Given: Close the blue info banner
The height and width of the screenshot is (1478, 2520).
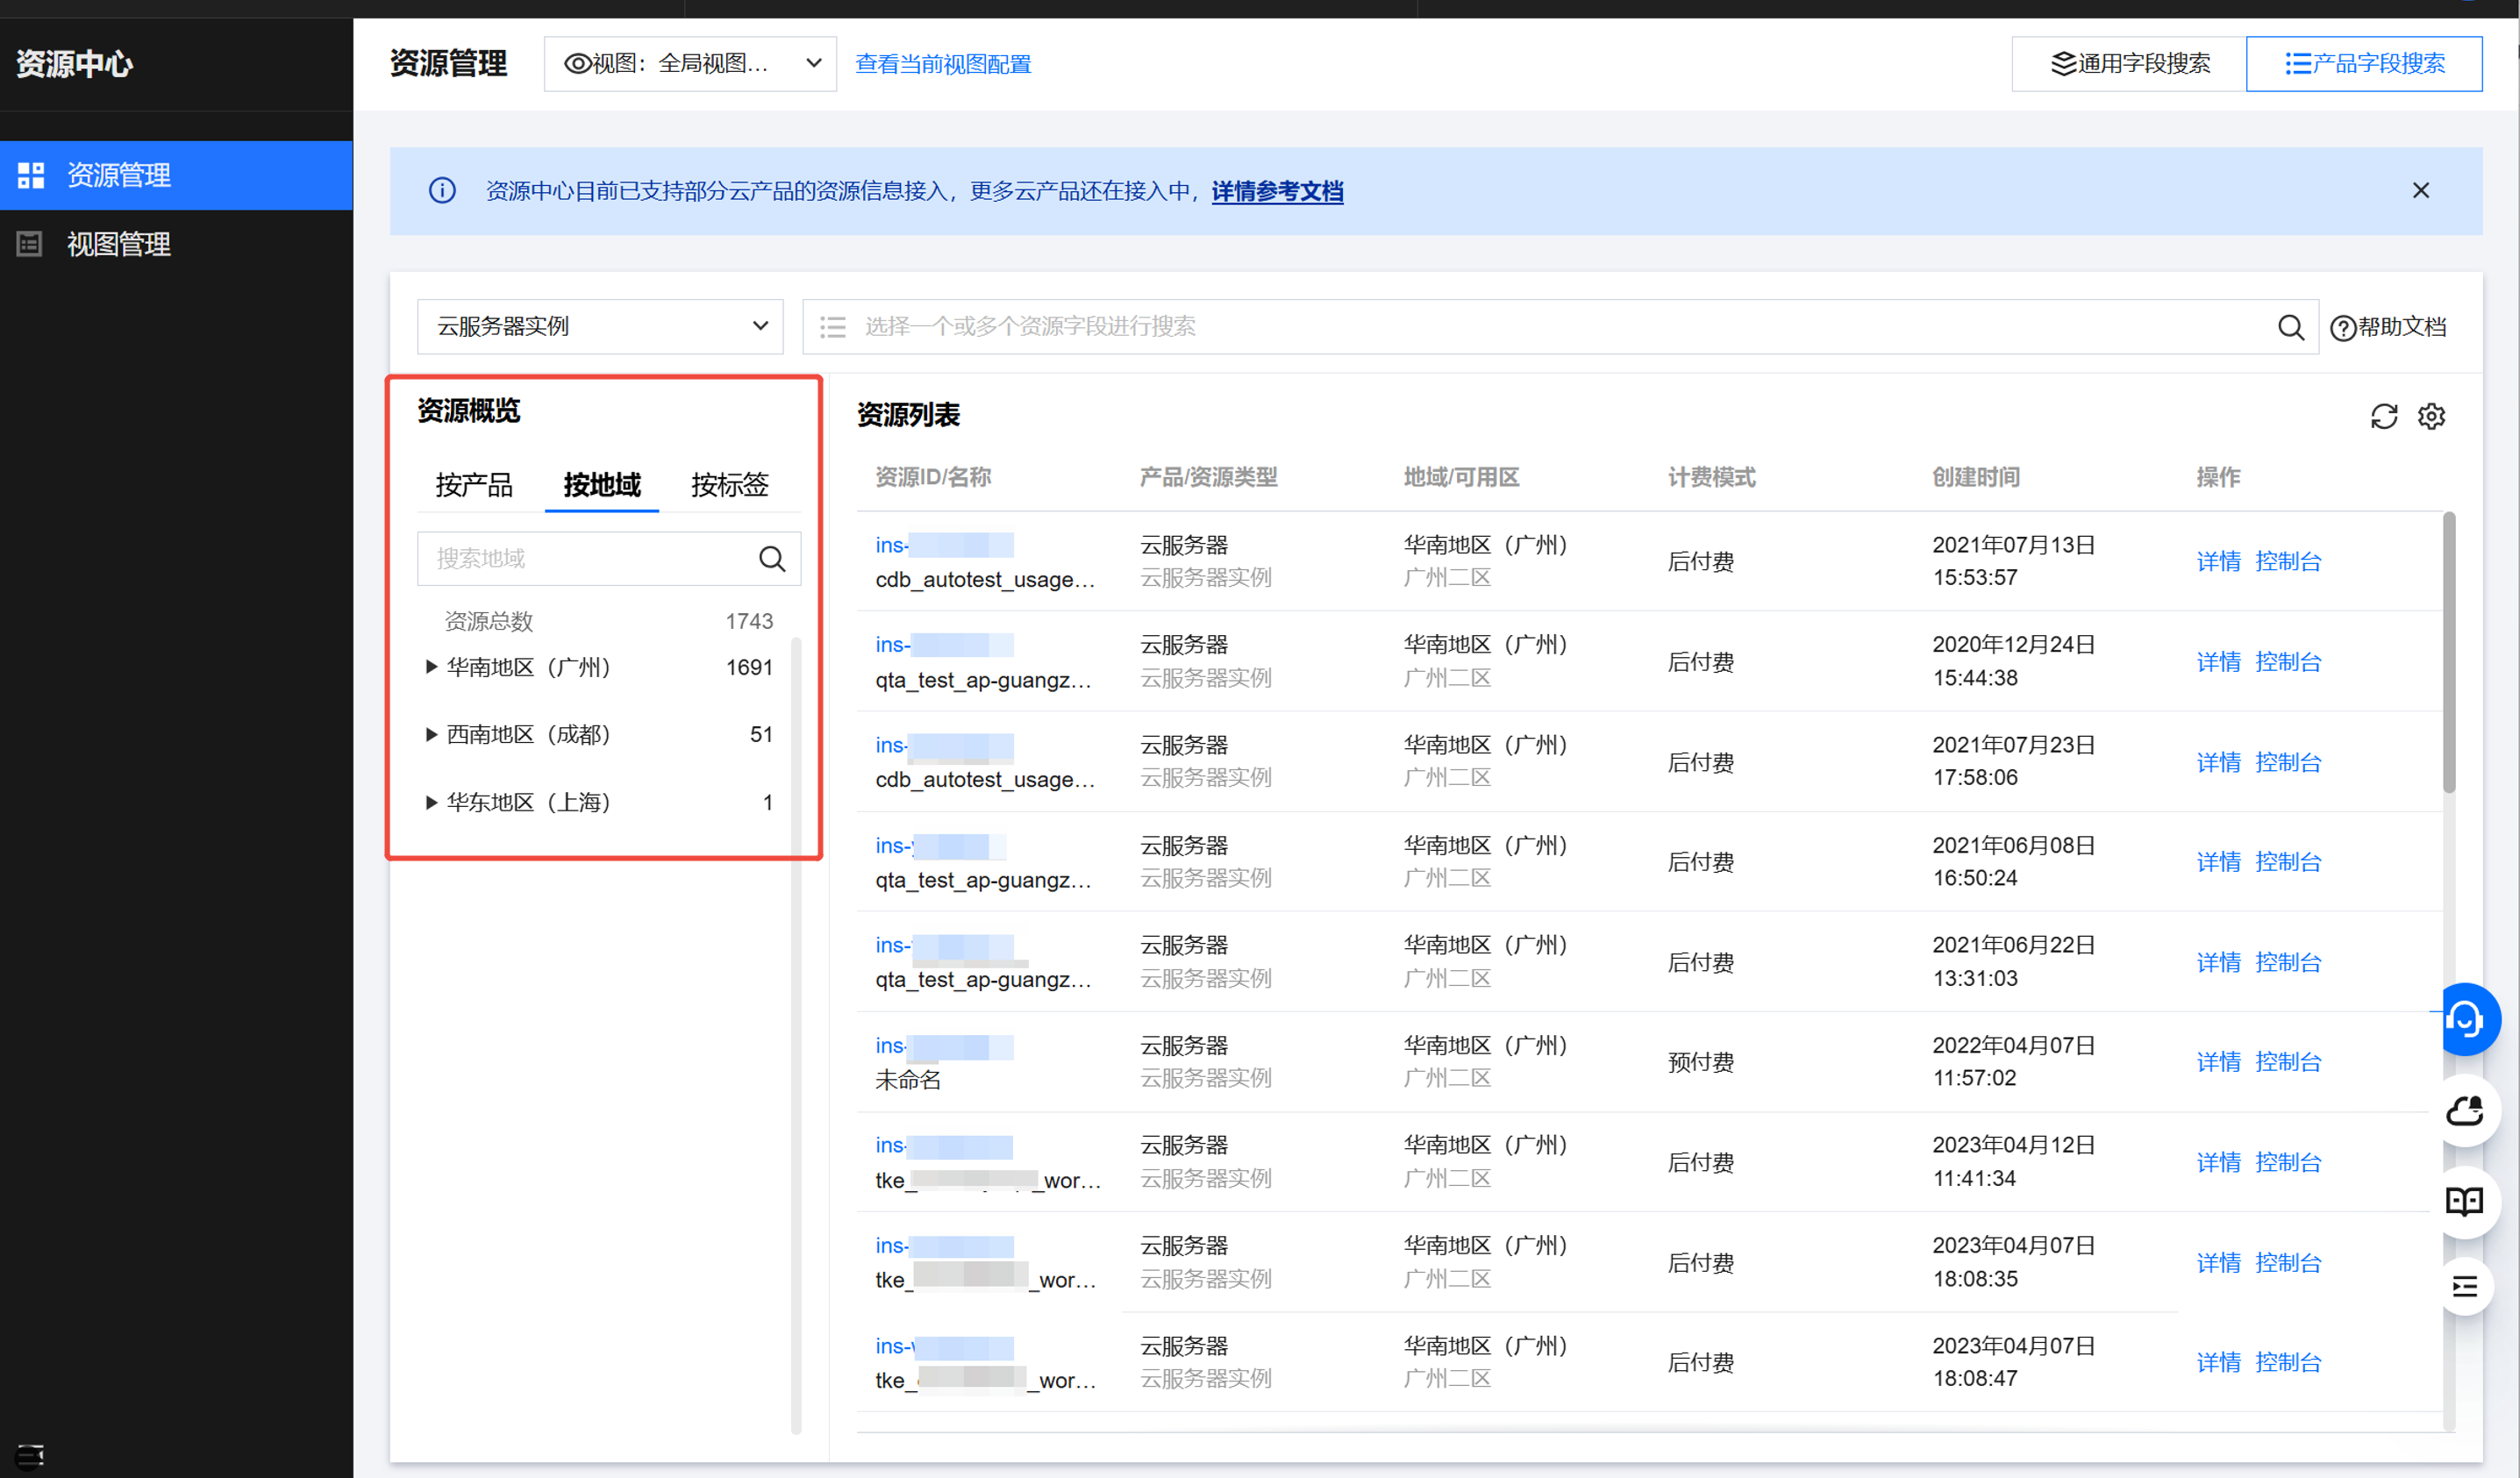Looking at the screenshot, I should pos(2420,191).
